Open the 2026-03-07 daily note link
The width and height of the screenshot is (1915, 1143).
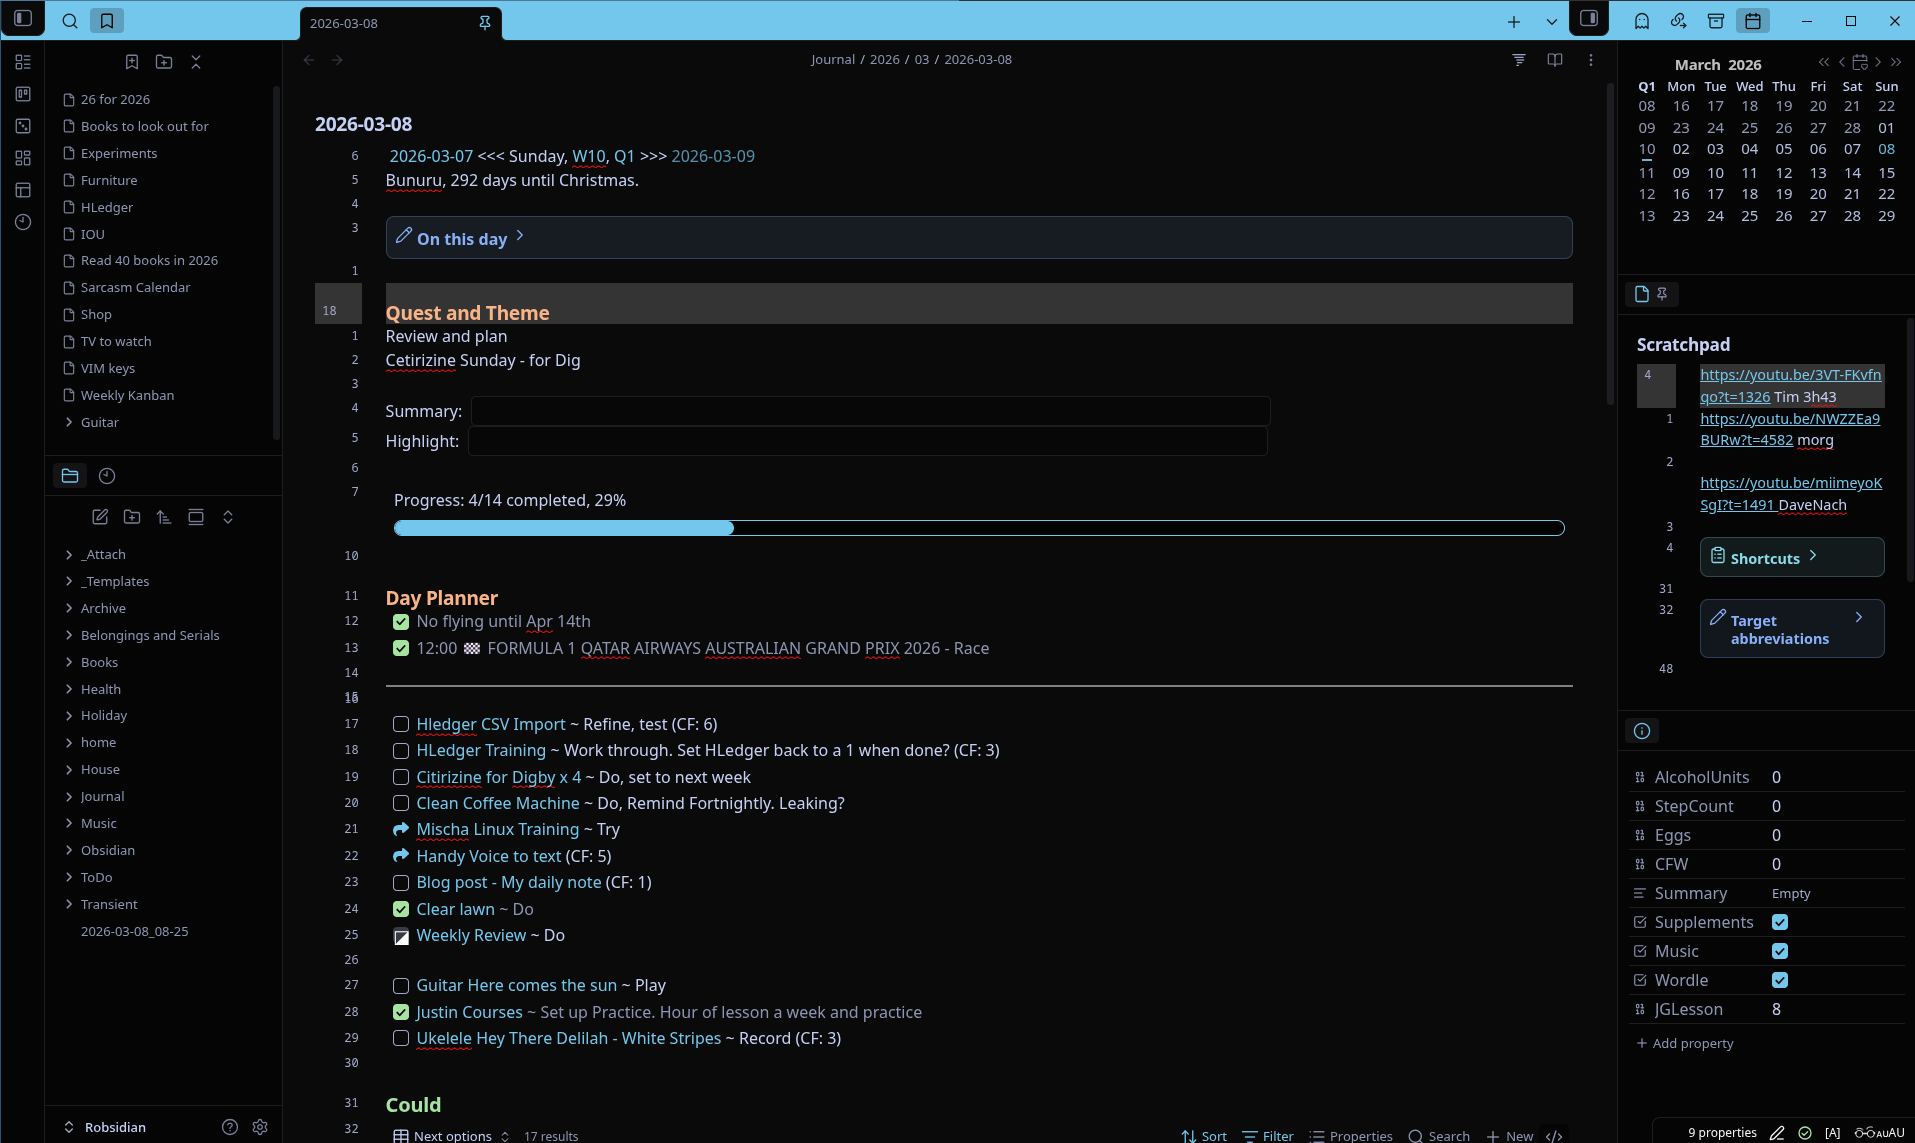pyautogui.click(x=430, y=156)
